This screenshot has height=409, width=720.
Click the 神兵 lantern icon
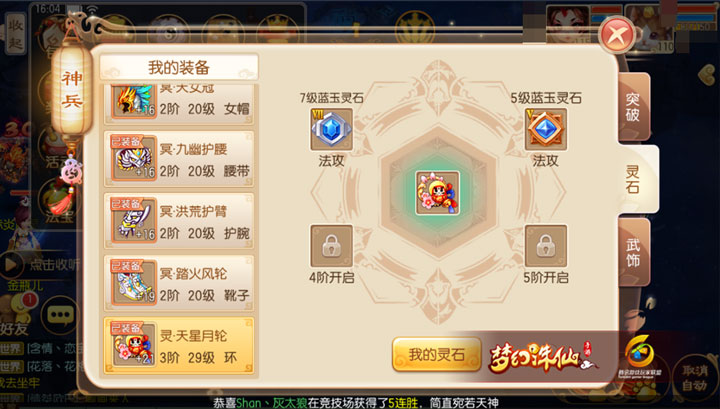[72, 90]
